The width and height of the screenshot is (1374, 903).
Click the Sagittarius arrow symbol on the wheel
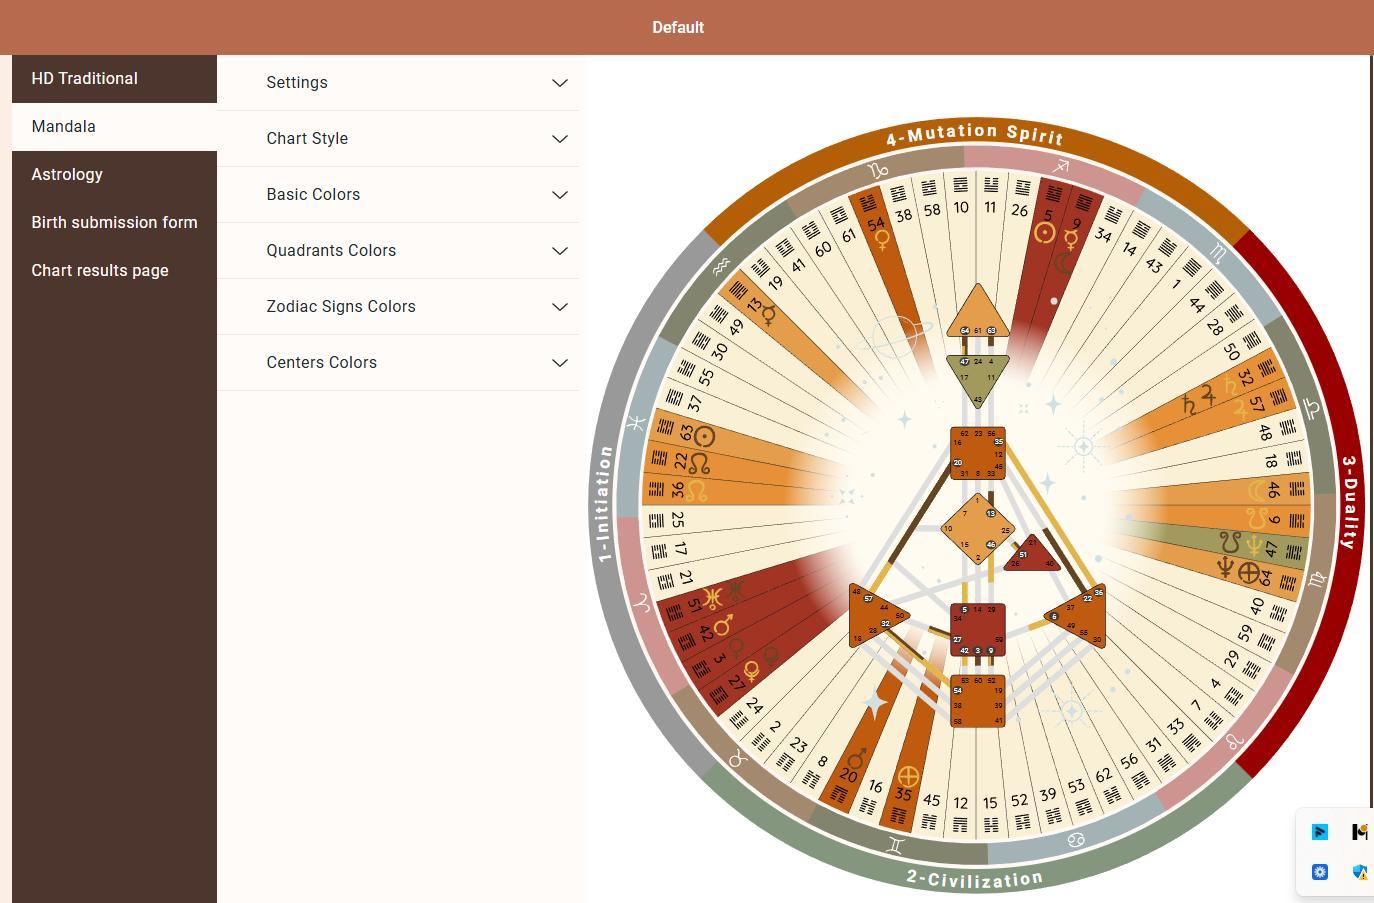(x=1060, y=166)
